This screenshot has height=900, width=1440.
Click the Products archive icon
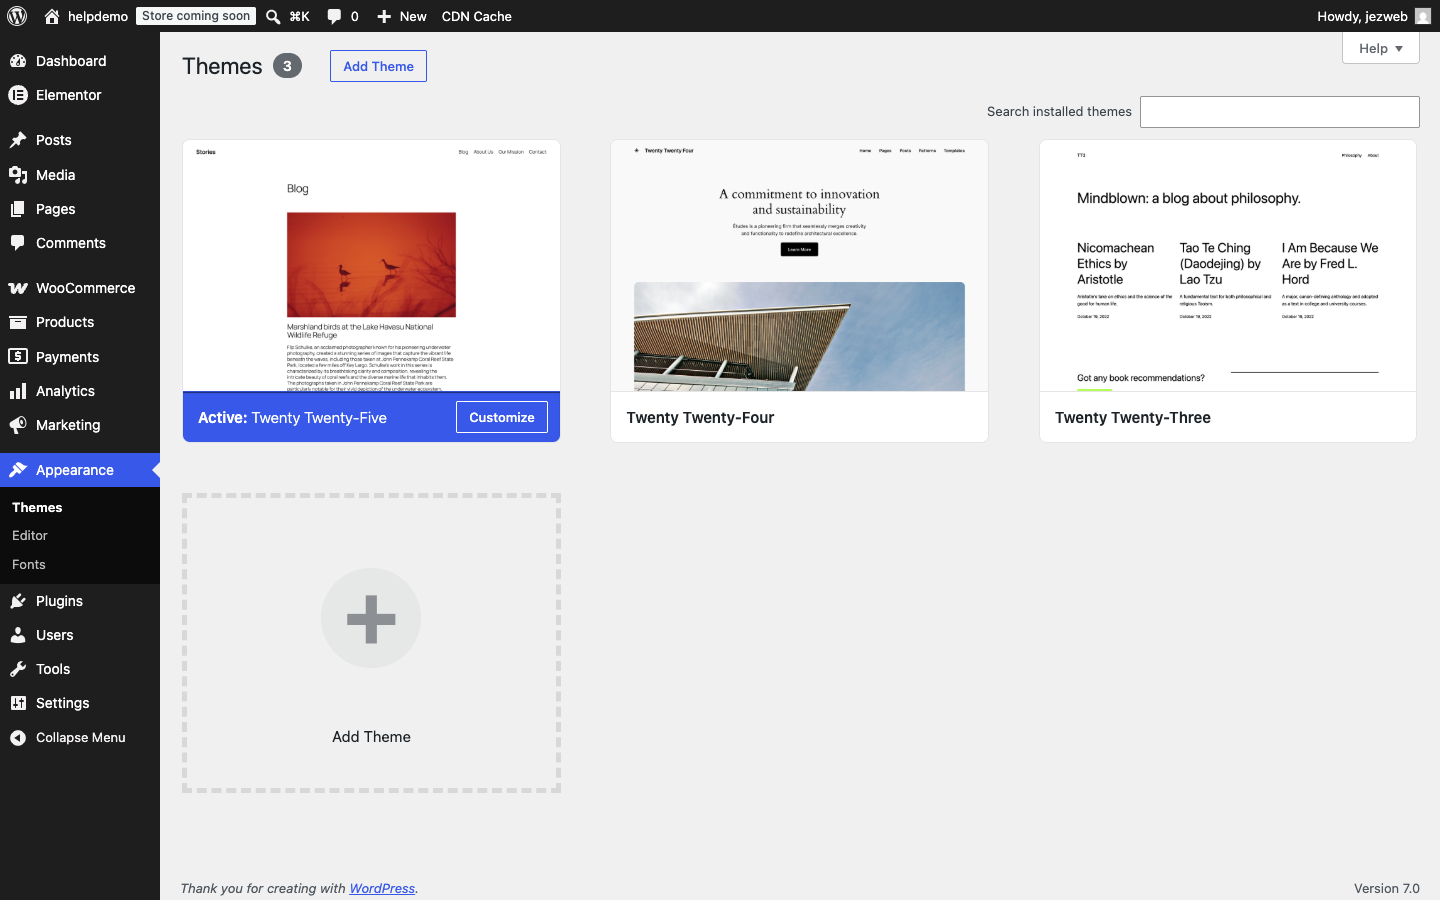click(x=18, y=322)
